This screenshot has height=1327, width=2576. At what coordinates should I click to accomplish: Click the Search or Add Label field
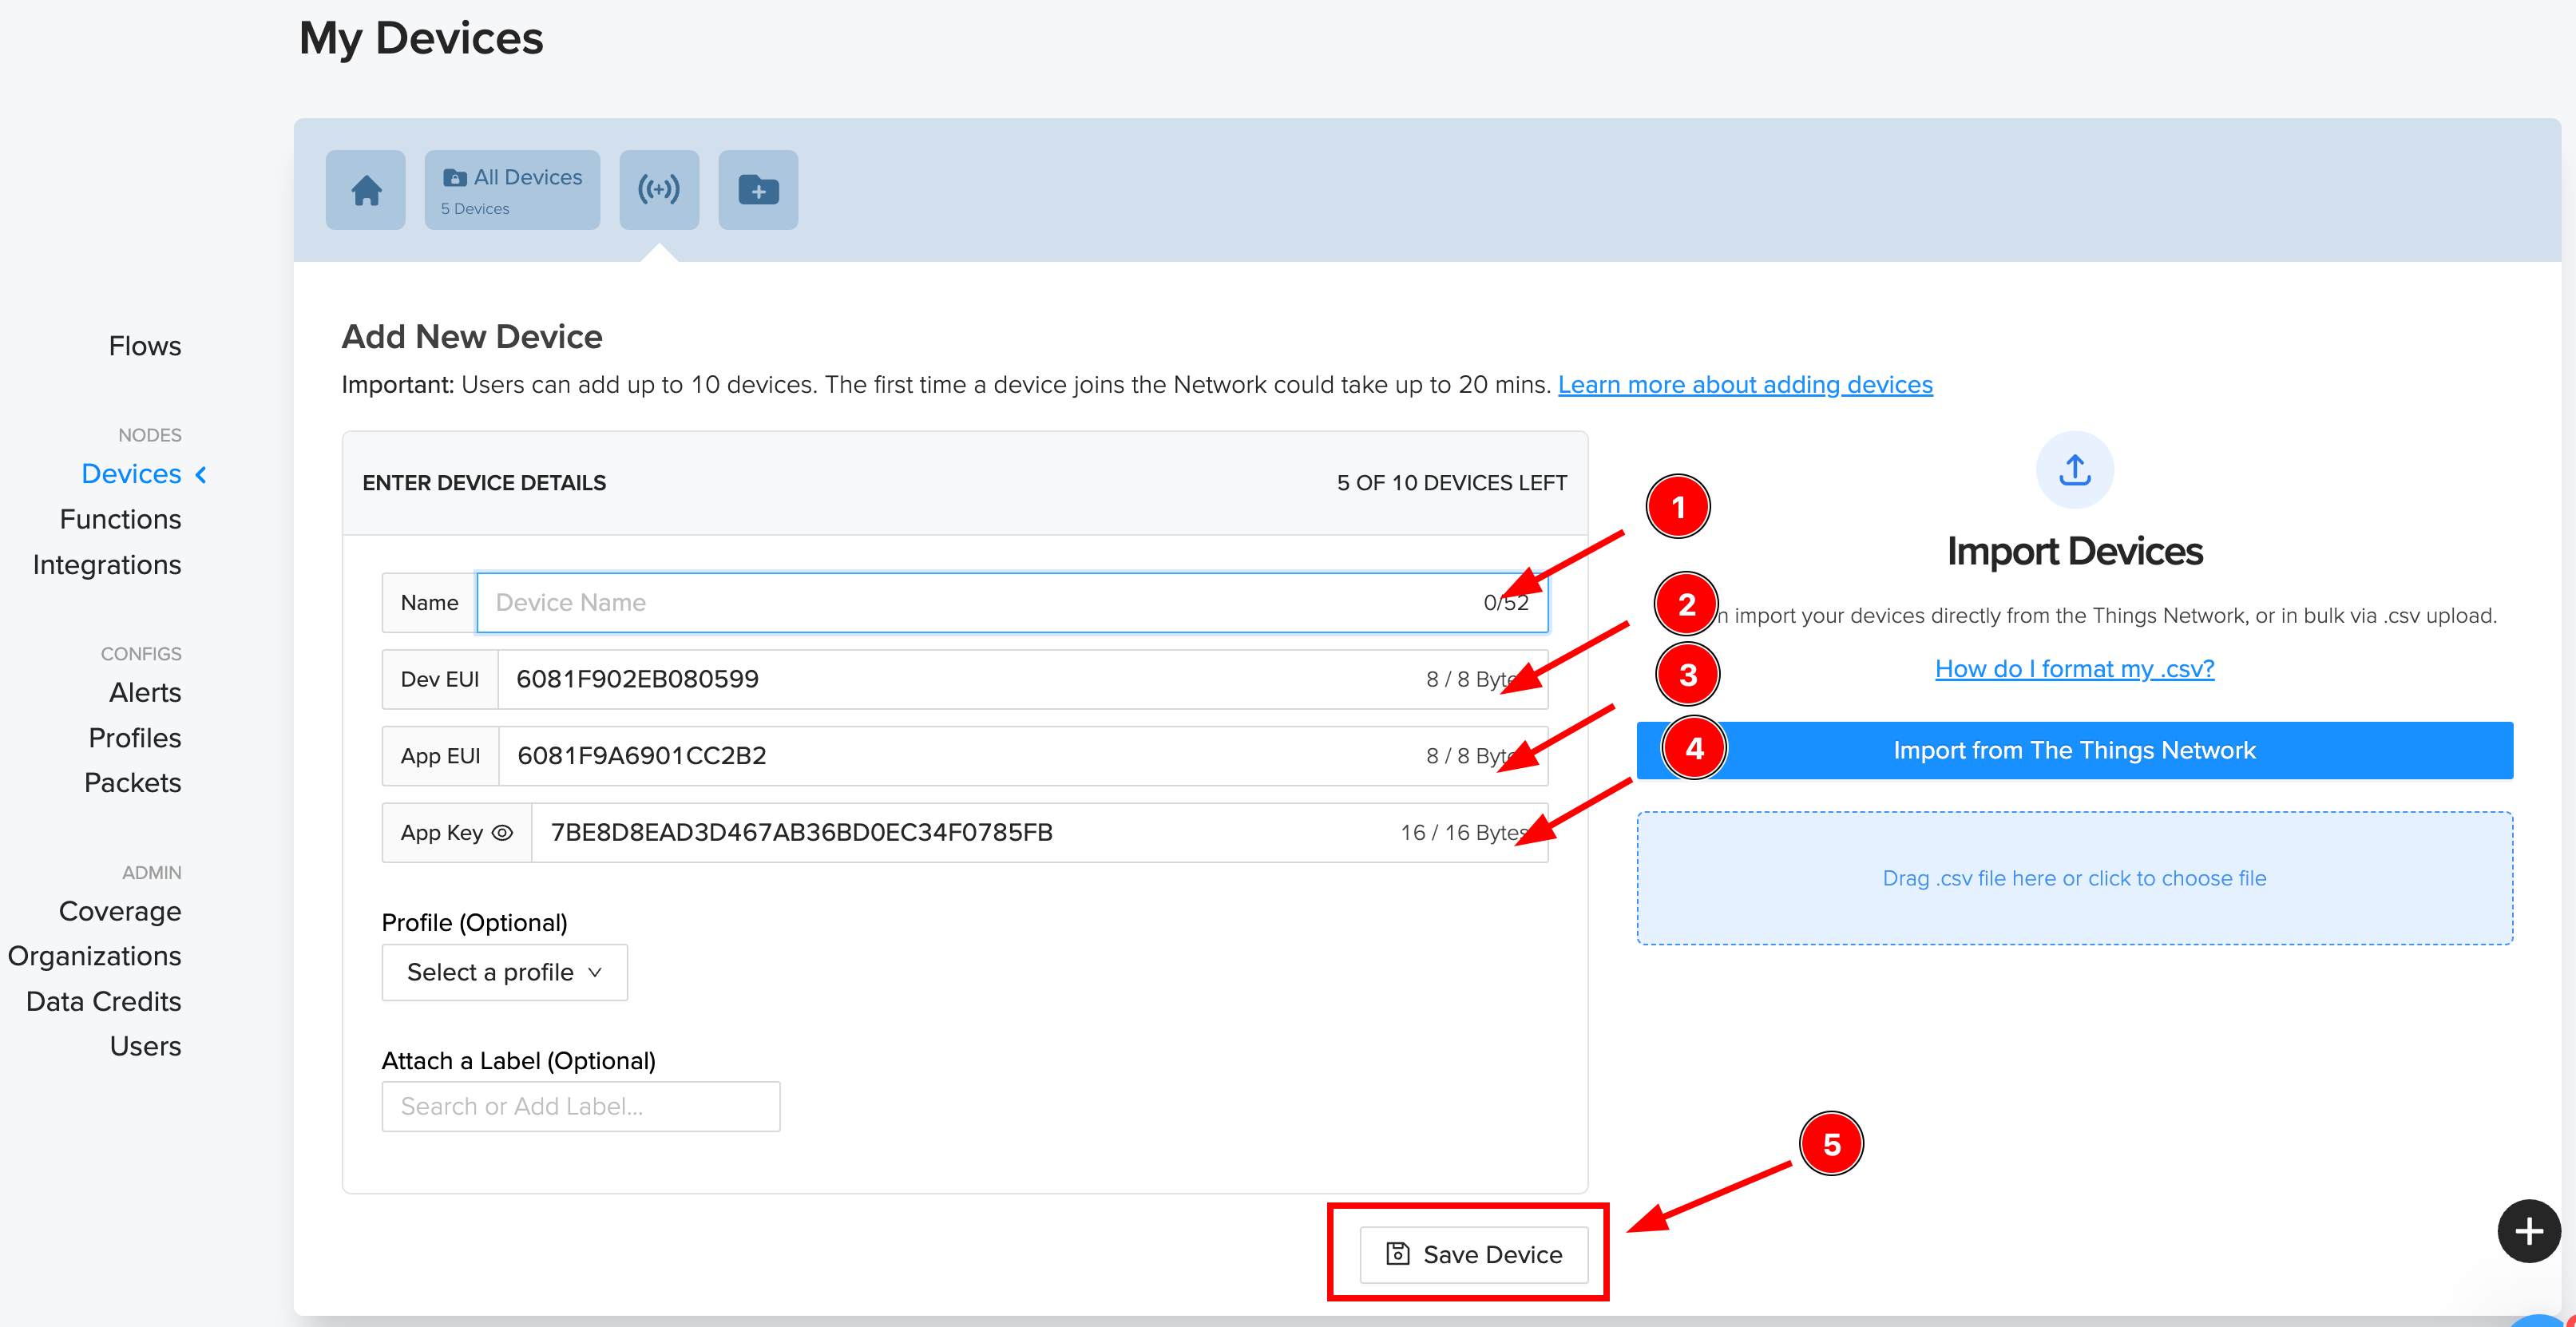click(580, 1106)
